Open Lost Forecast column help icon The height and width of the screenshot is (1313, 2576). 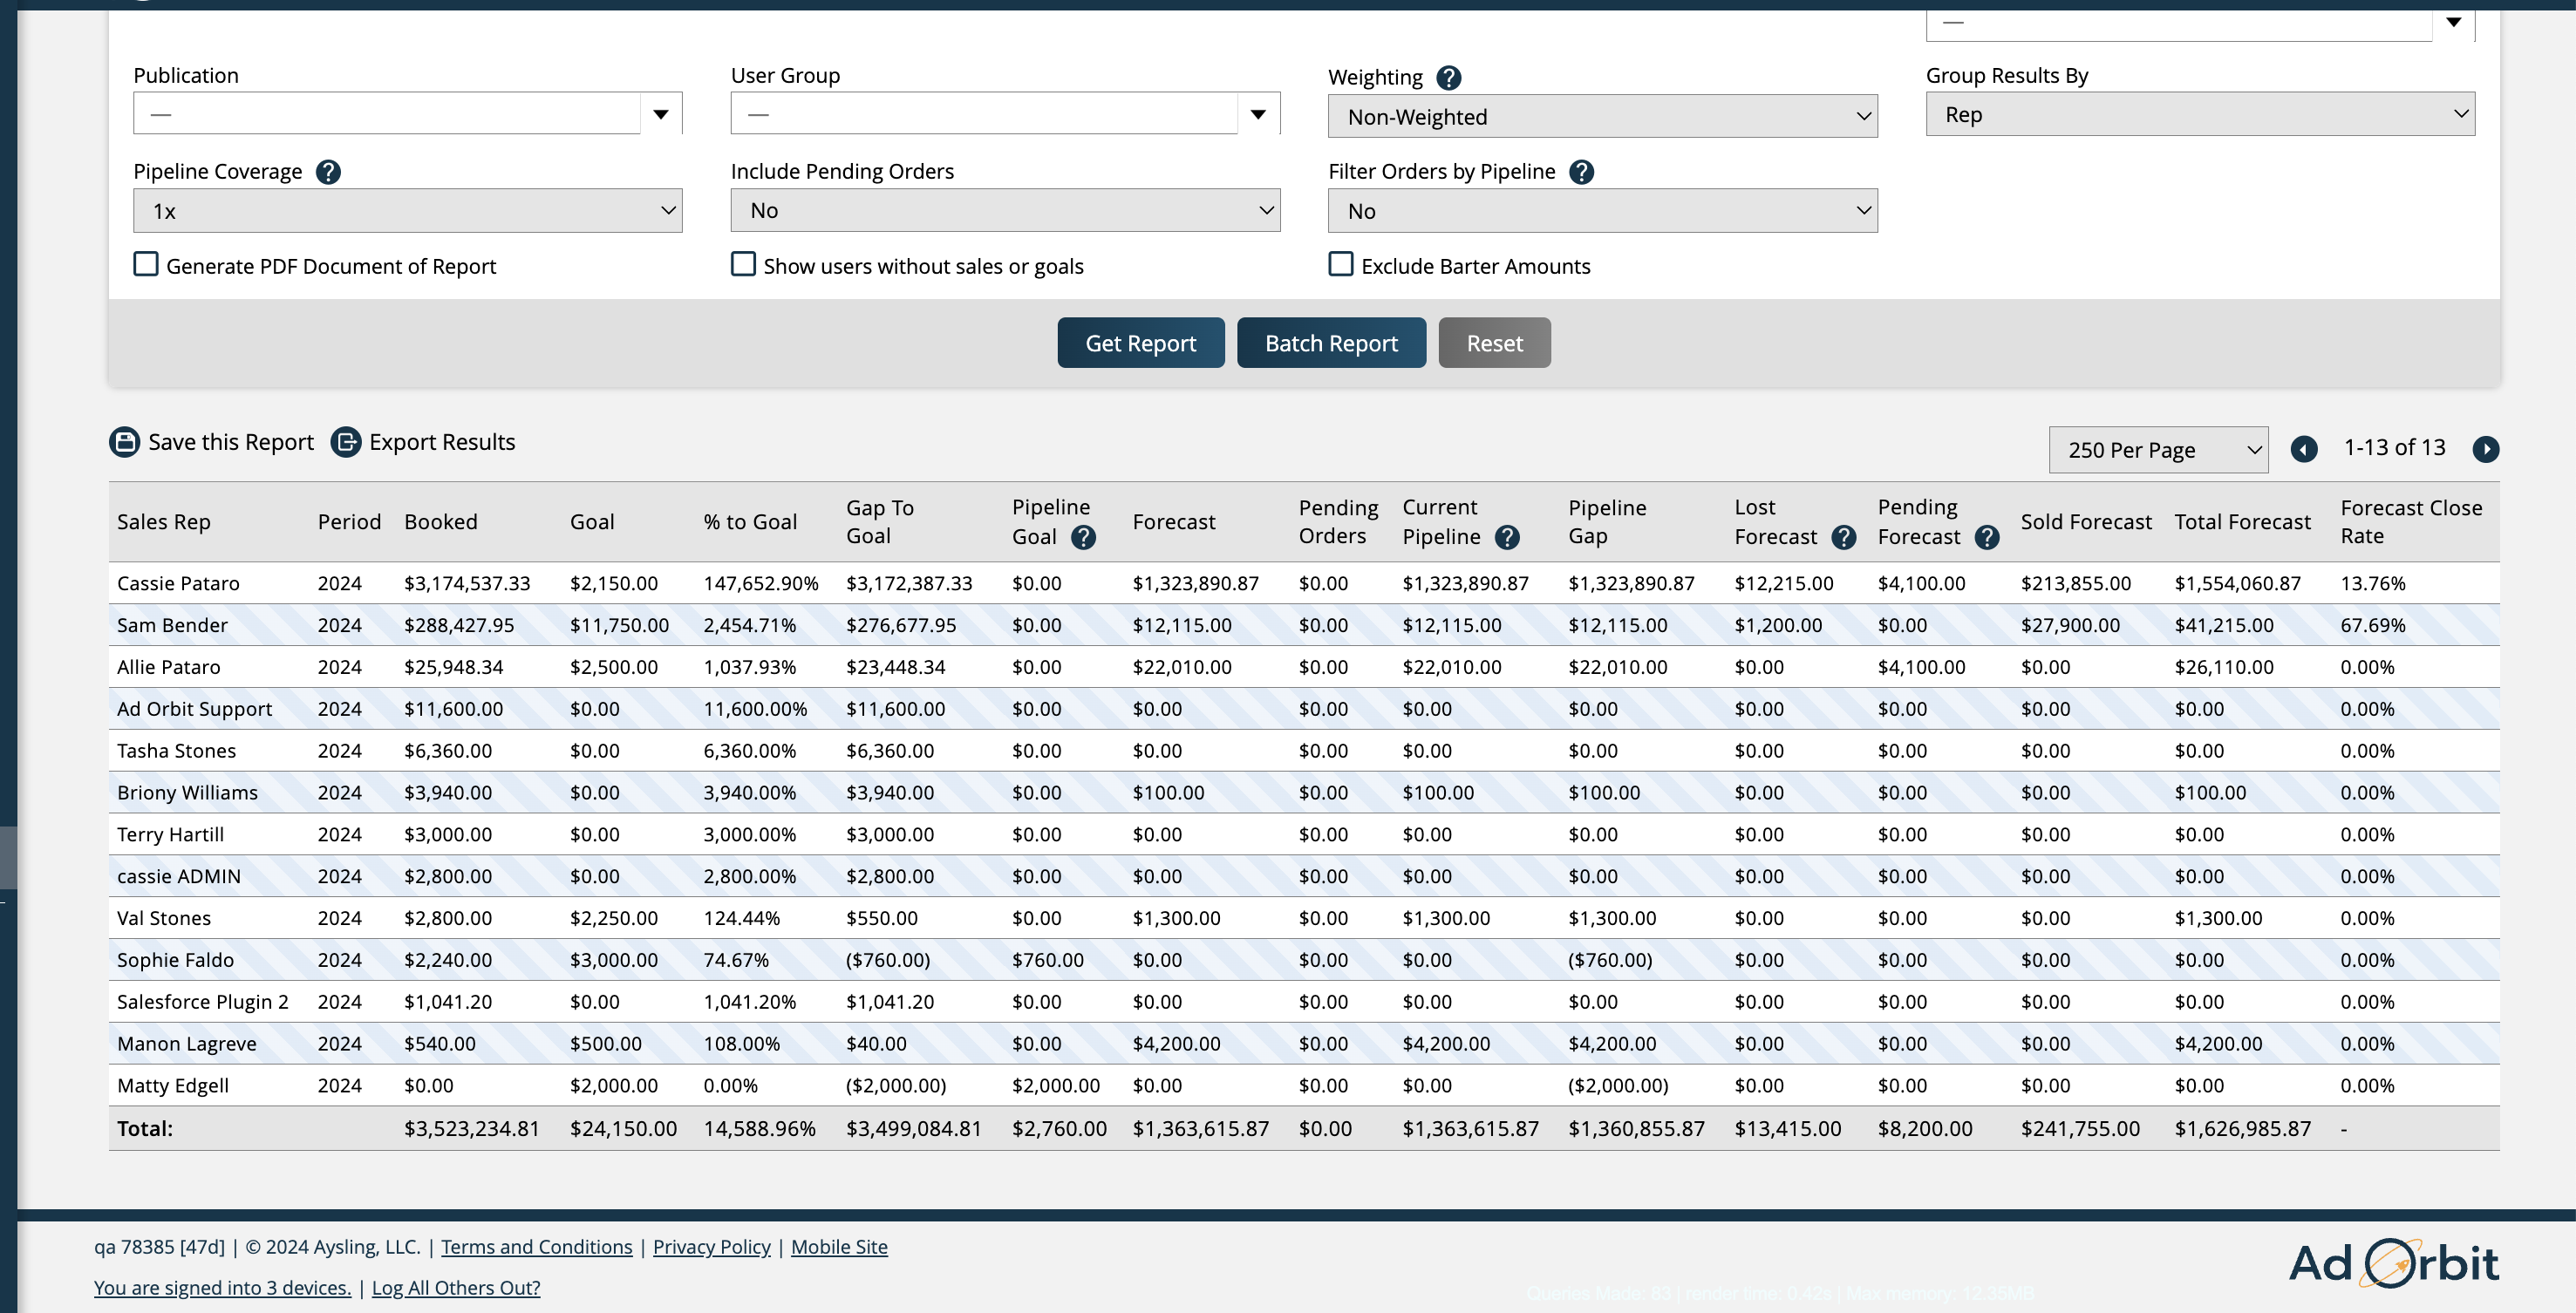click(1844, 537)
